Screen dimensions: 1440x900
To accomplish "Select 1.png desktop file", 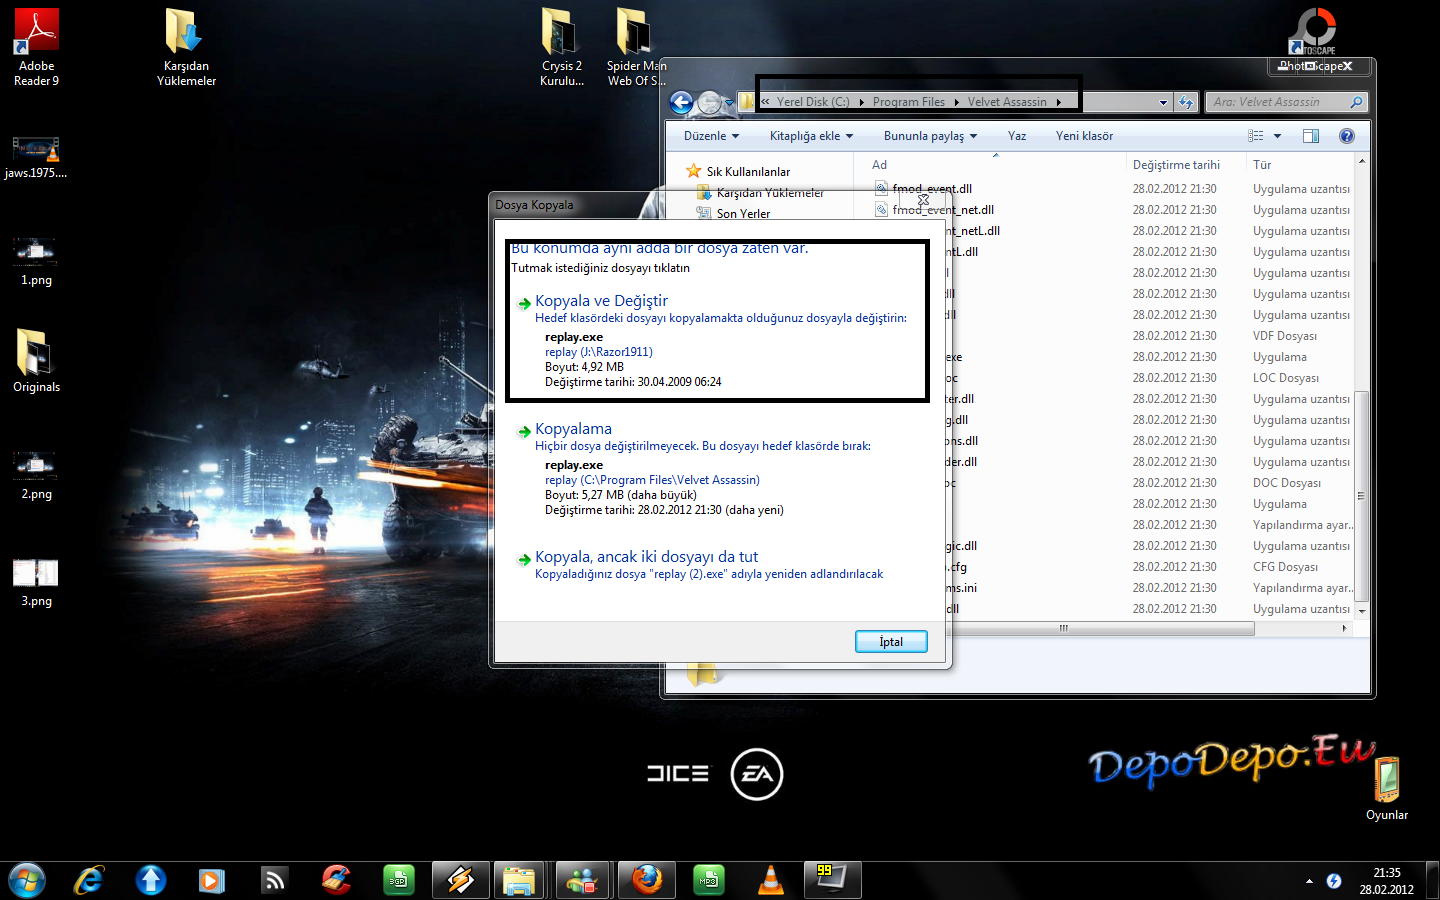I will 36,262.
